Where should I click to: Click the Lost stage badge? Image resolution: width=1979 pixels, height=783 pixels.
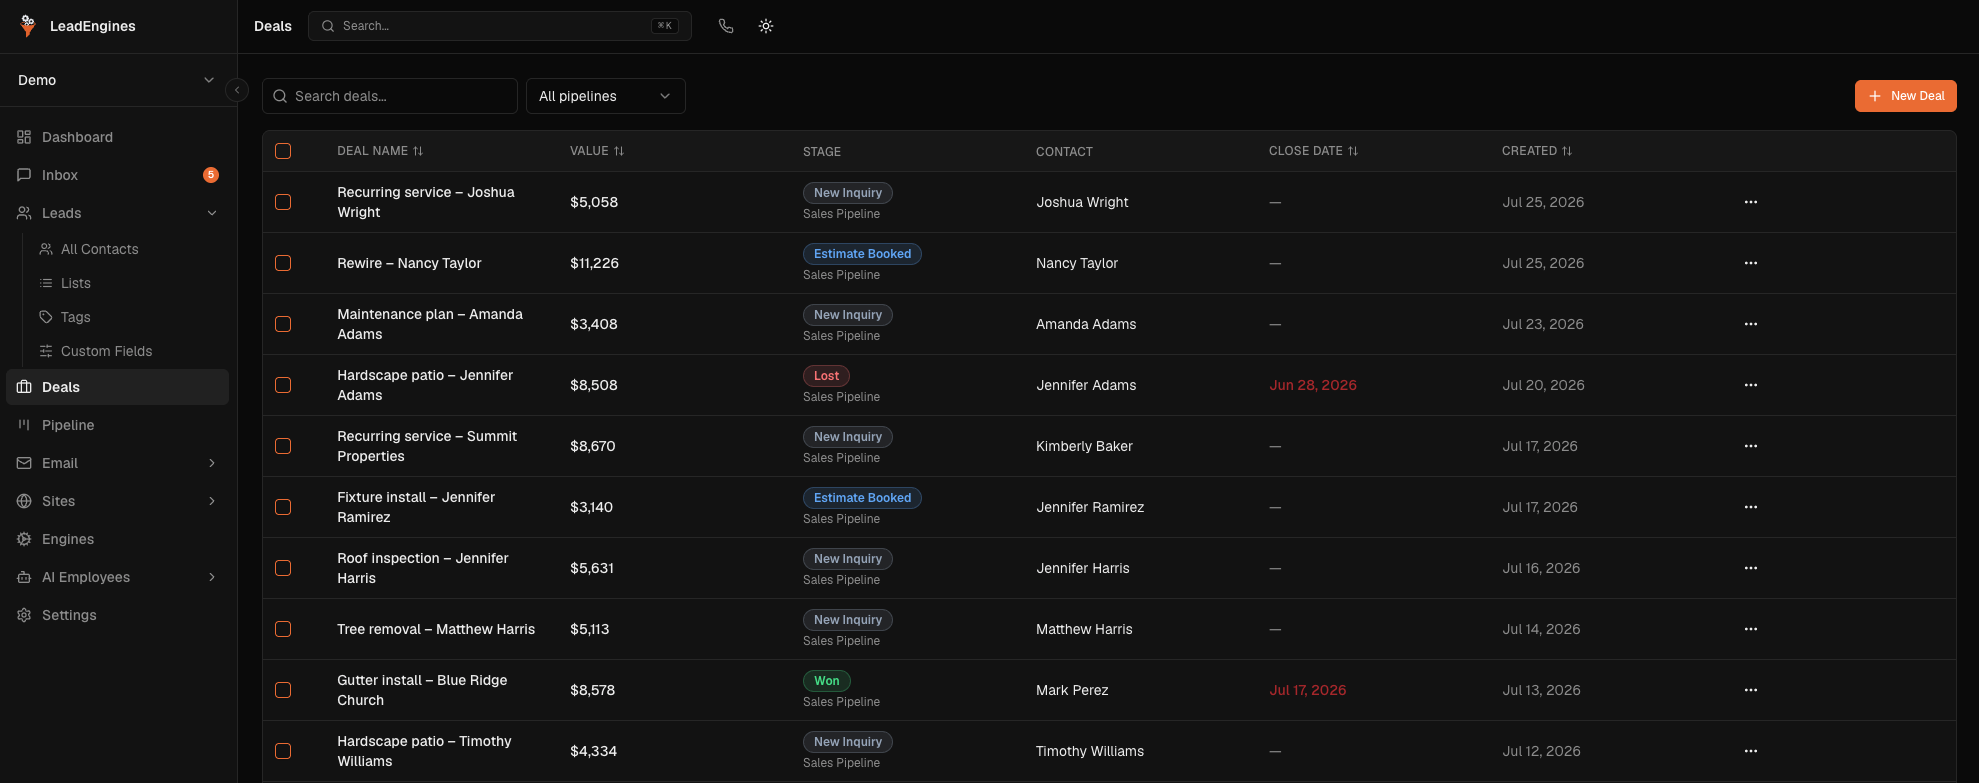pos(826,376)
